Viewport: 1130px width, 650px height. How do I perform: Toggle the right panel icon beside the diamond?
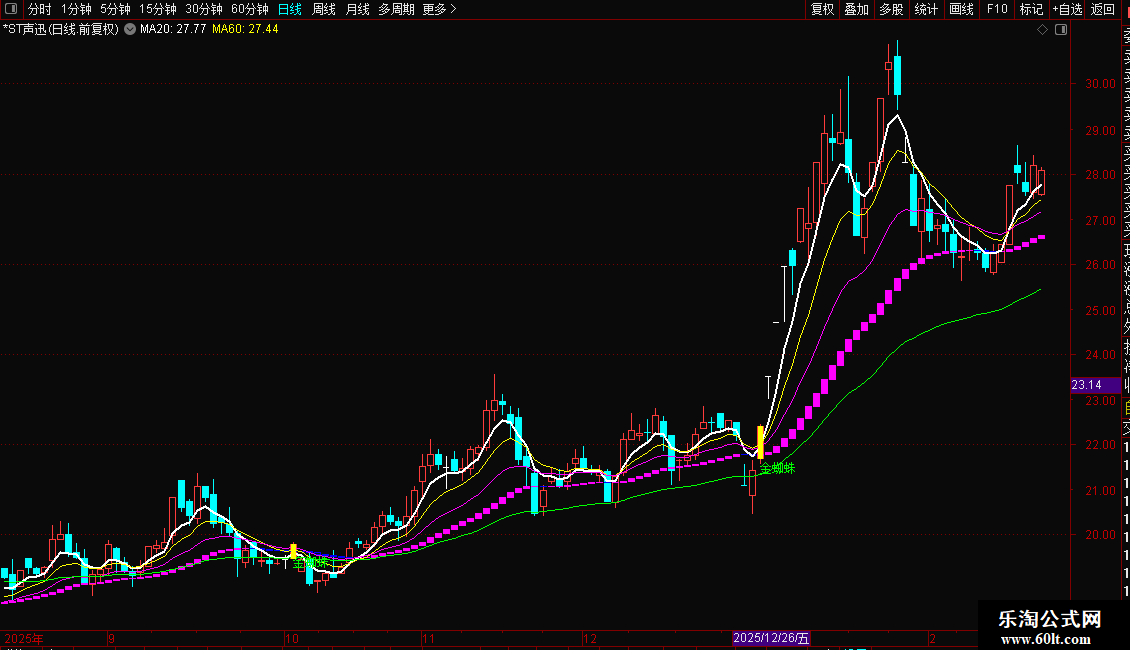point(1061,30)
